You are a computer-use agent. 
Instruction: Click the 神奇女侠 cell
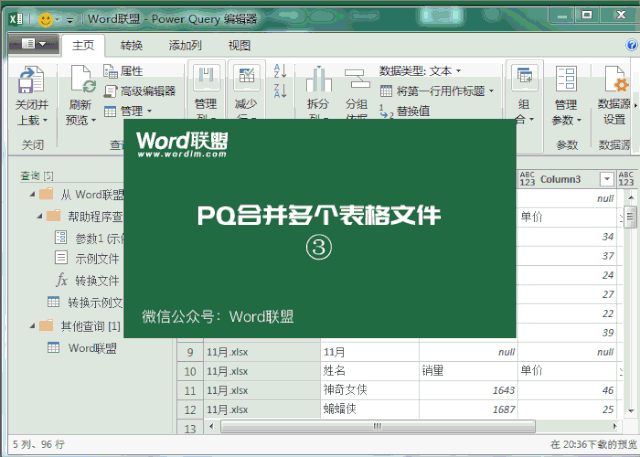[370, 390]
